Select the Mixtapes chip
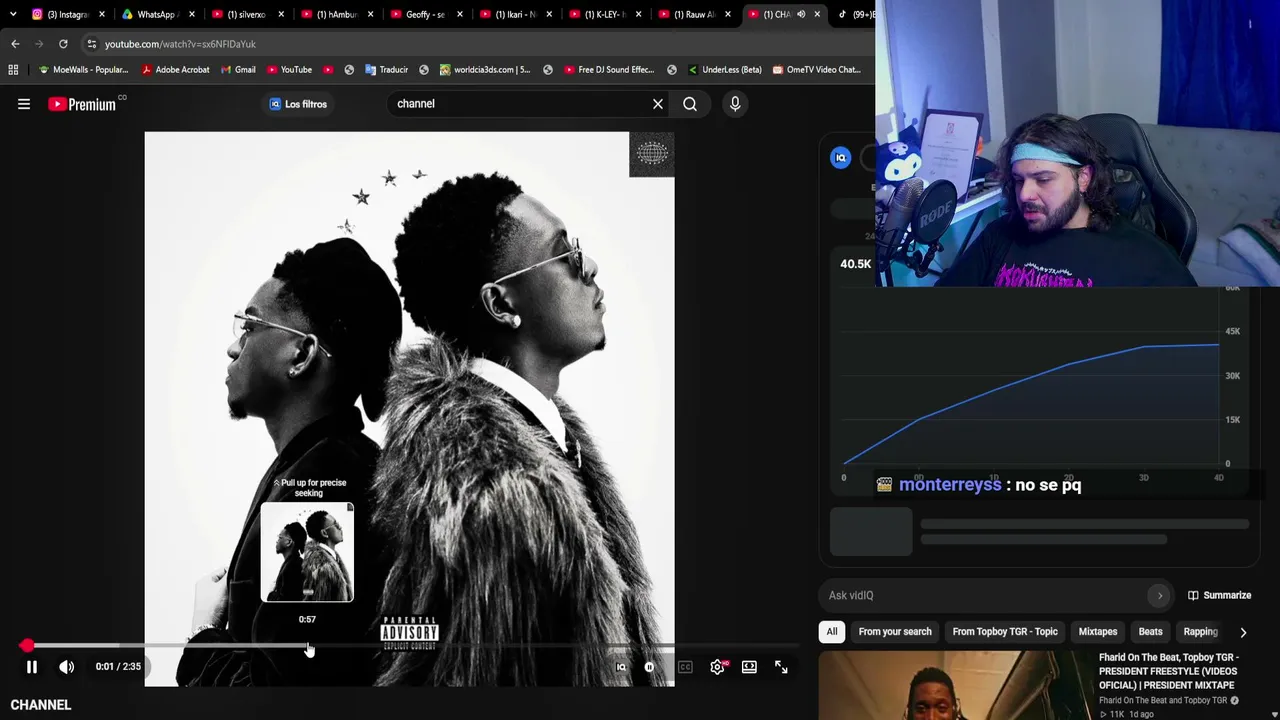The height and width of the screenshot is (720, 1280). click(x=1098, y=632)
